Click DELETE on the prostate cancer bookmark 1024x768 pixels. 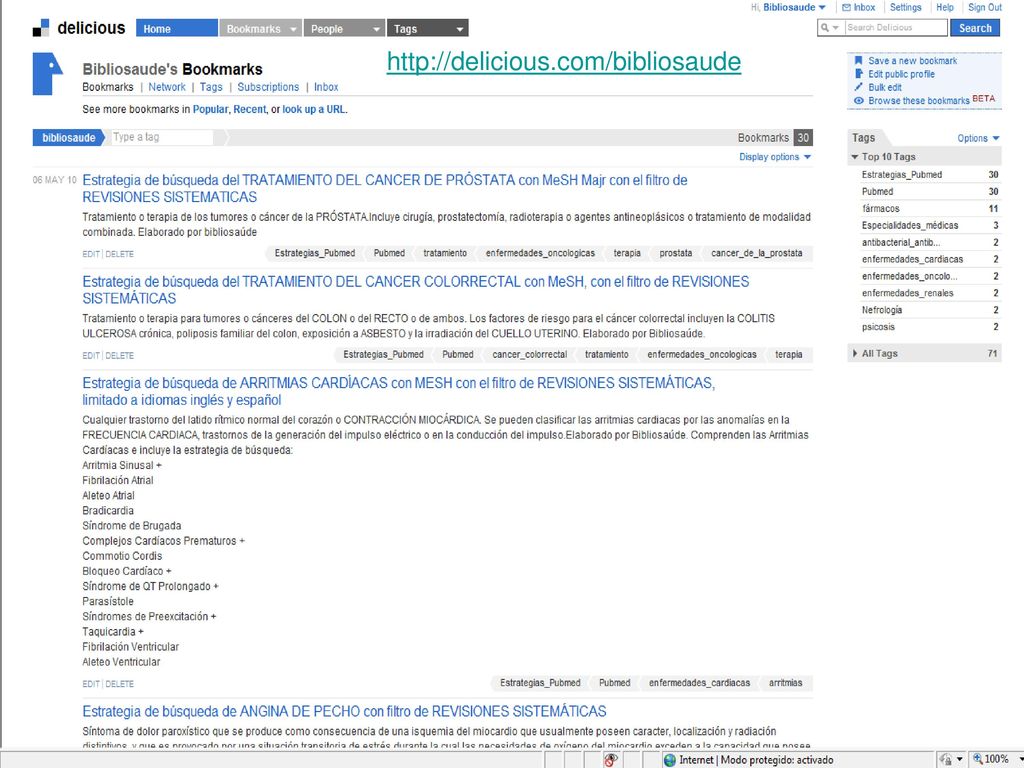tap(120, 254)
